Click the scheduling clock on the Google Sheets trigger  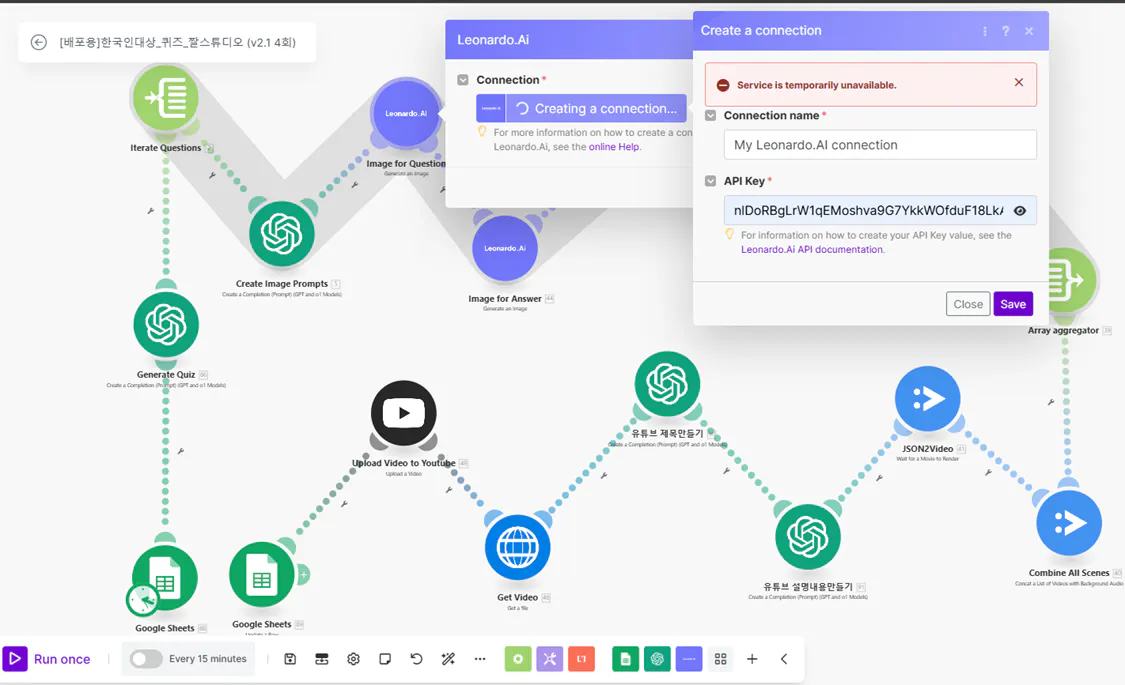(x=143, y=600)
